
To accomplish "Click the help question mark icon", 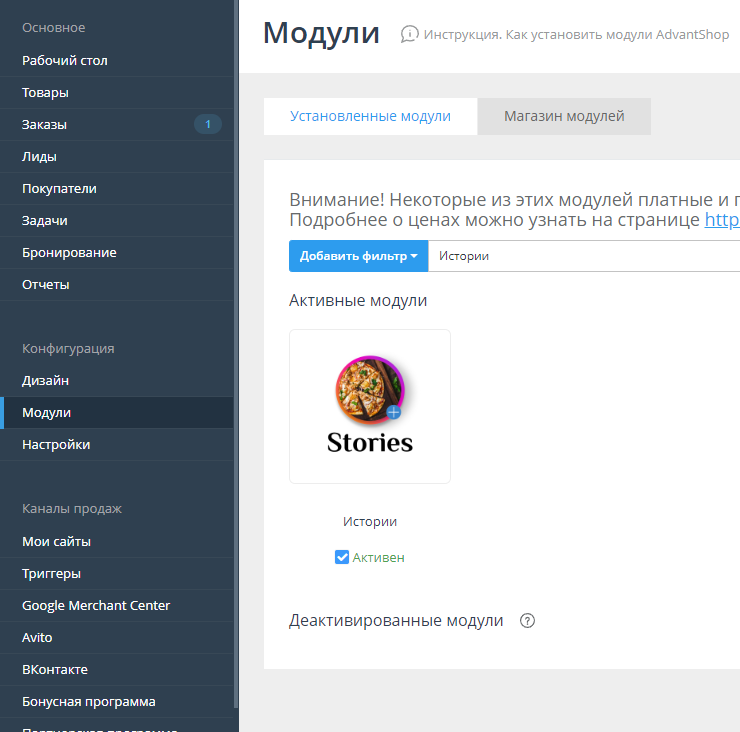I will pyautogui.click(x=528, y=621).
